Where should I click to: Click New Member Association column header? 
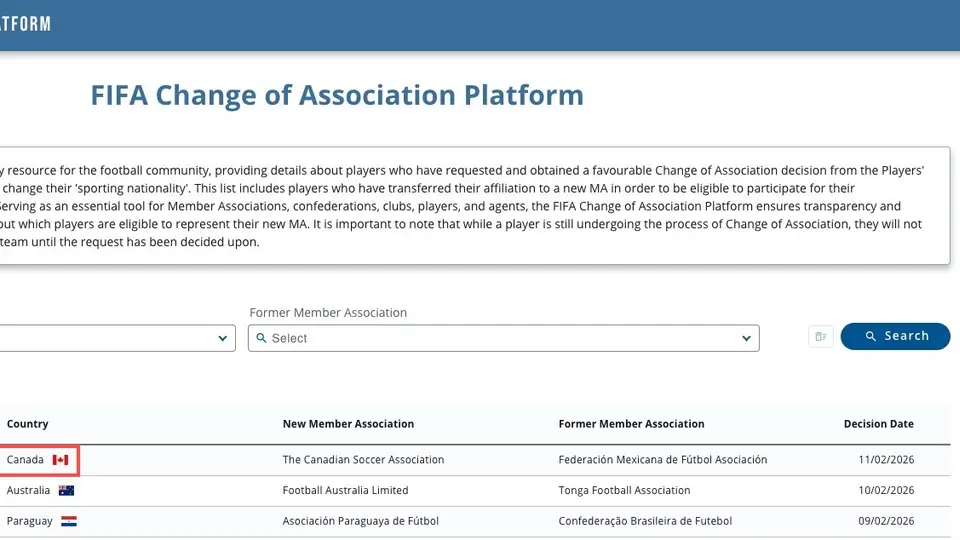[x=348, y=424]
